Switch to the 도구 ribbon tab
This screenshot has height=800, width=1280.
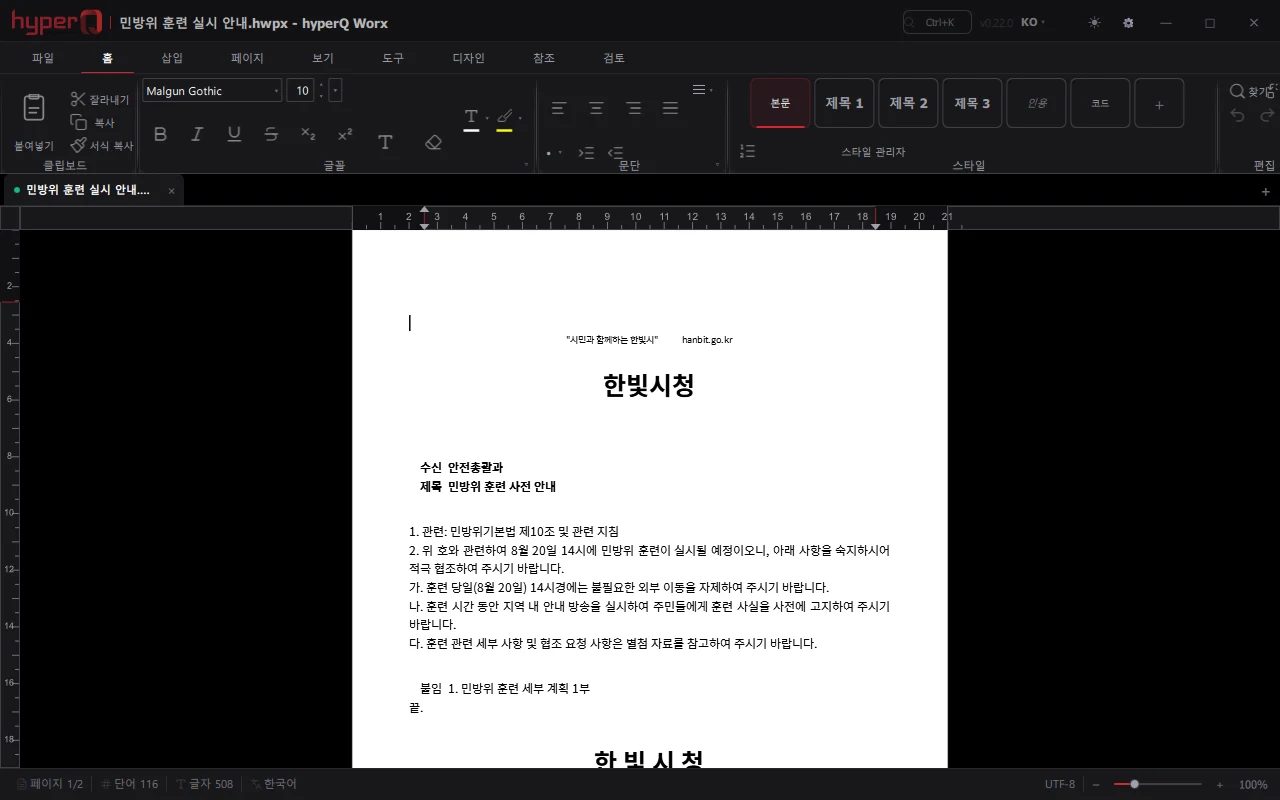coord(393,58)
